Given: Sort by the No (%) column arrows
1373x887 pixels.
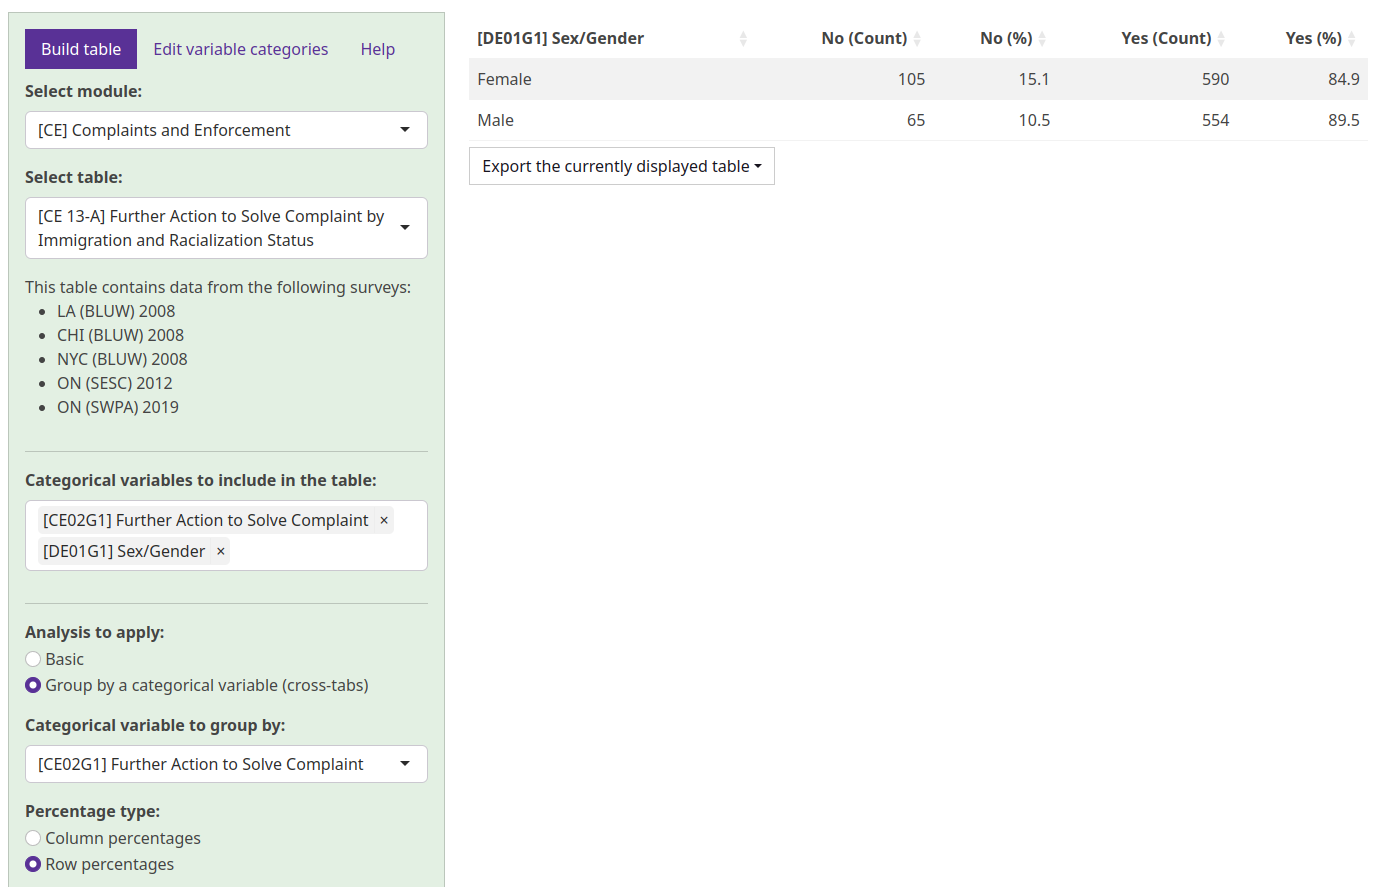Looking at the screenshot, I should 1042,38.
